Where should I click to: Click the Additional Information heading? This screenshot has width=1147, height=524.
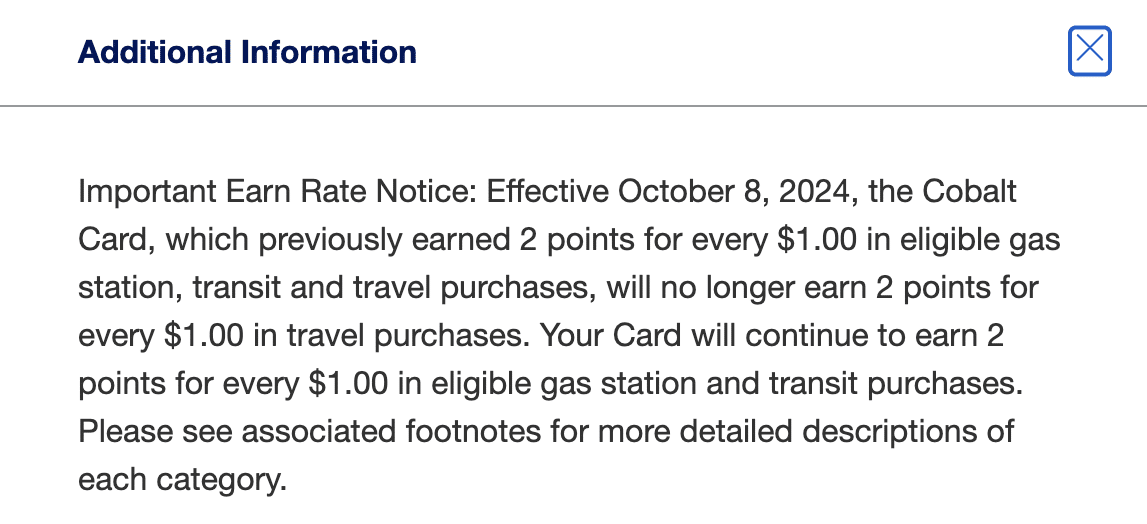tap(247, 52)
